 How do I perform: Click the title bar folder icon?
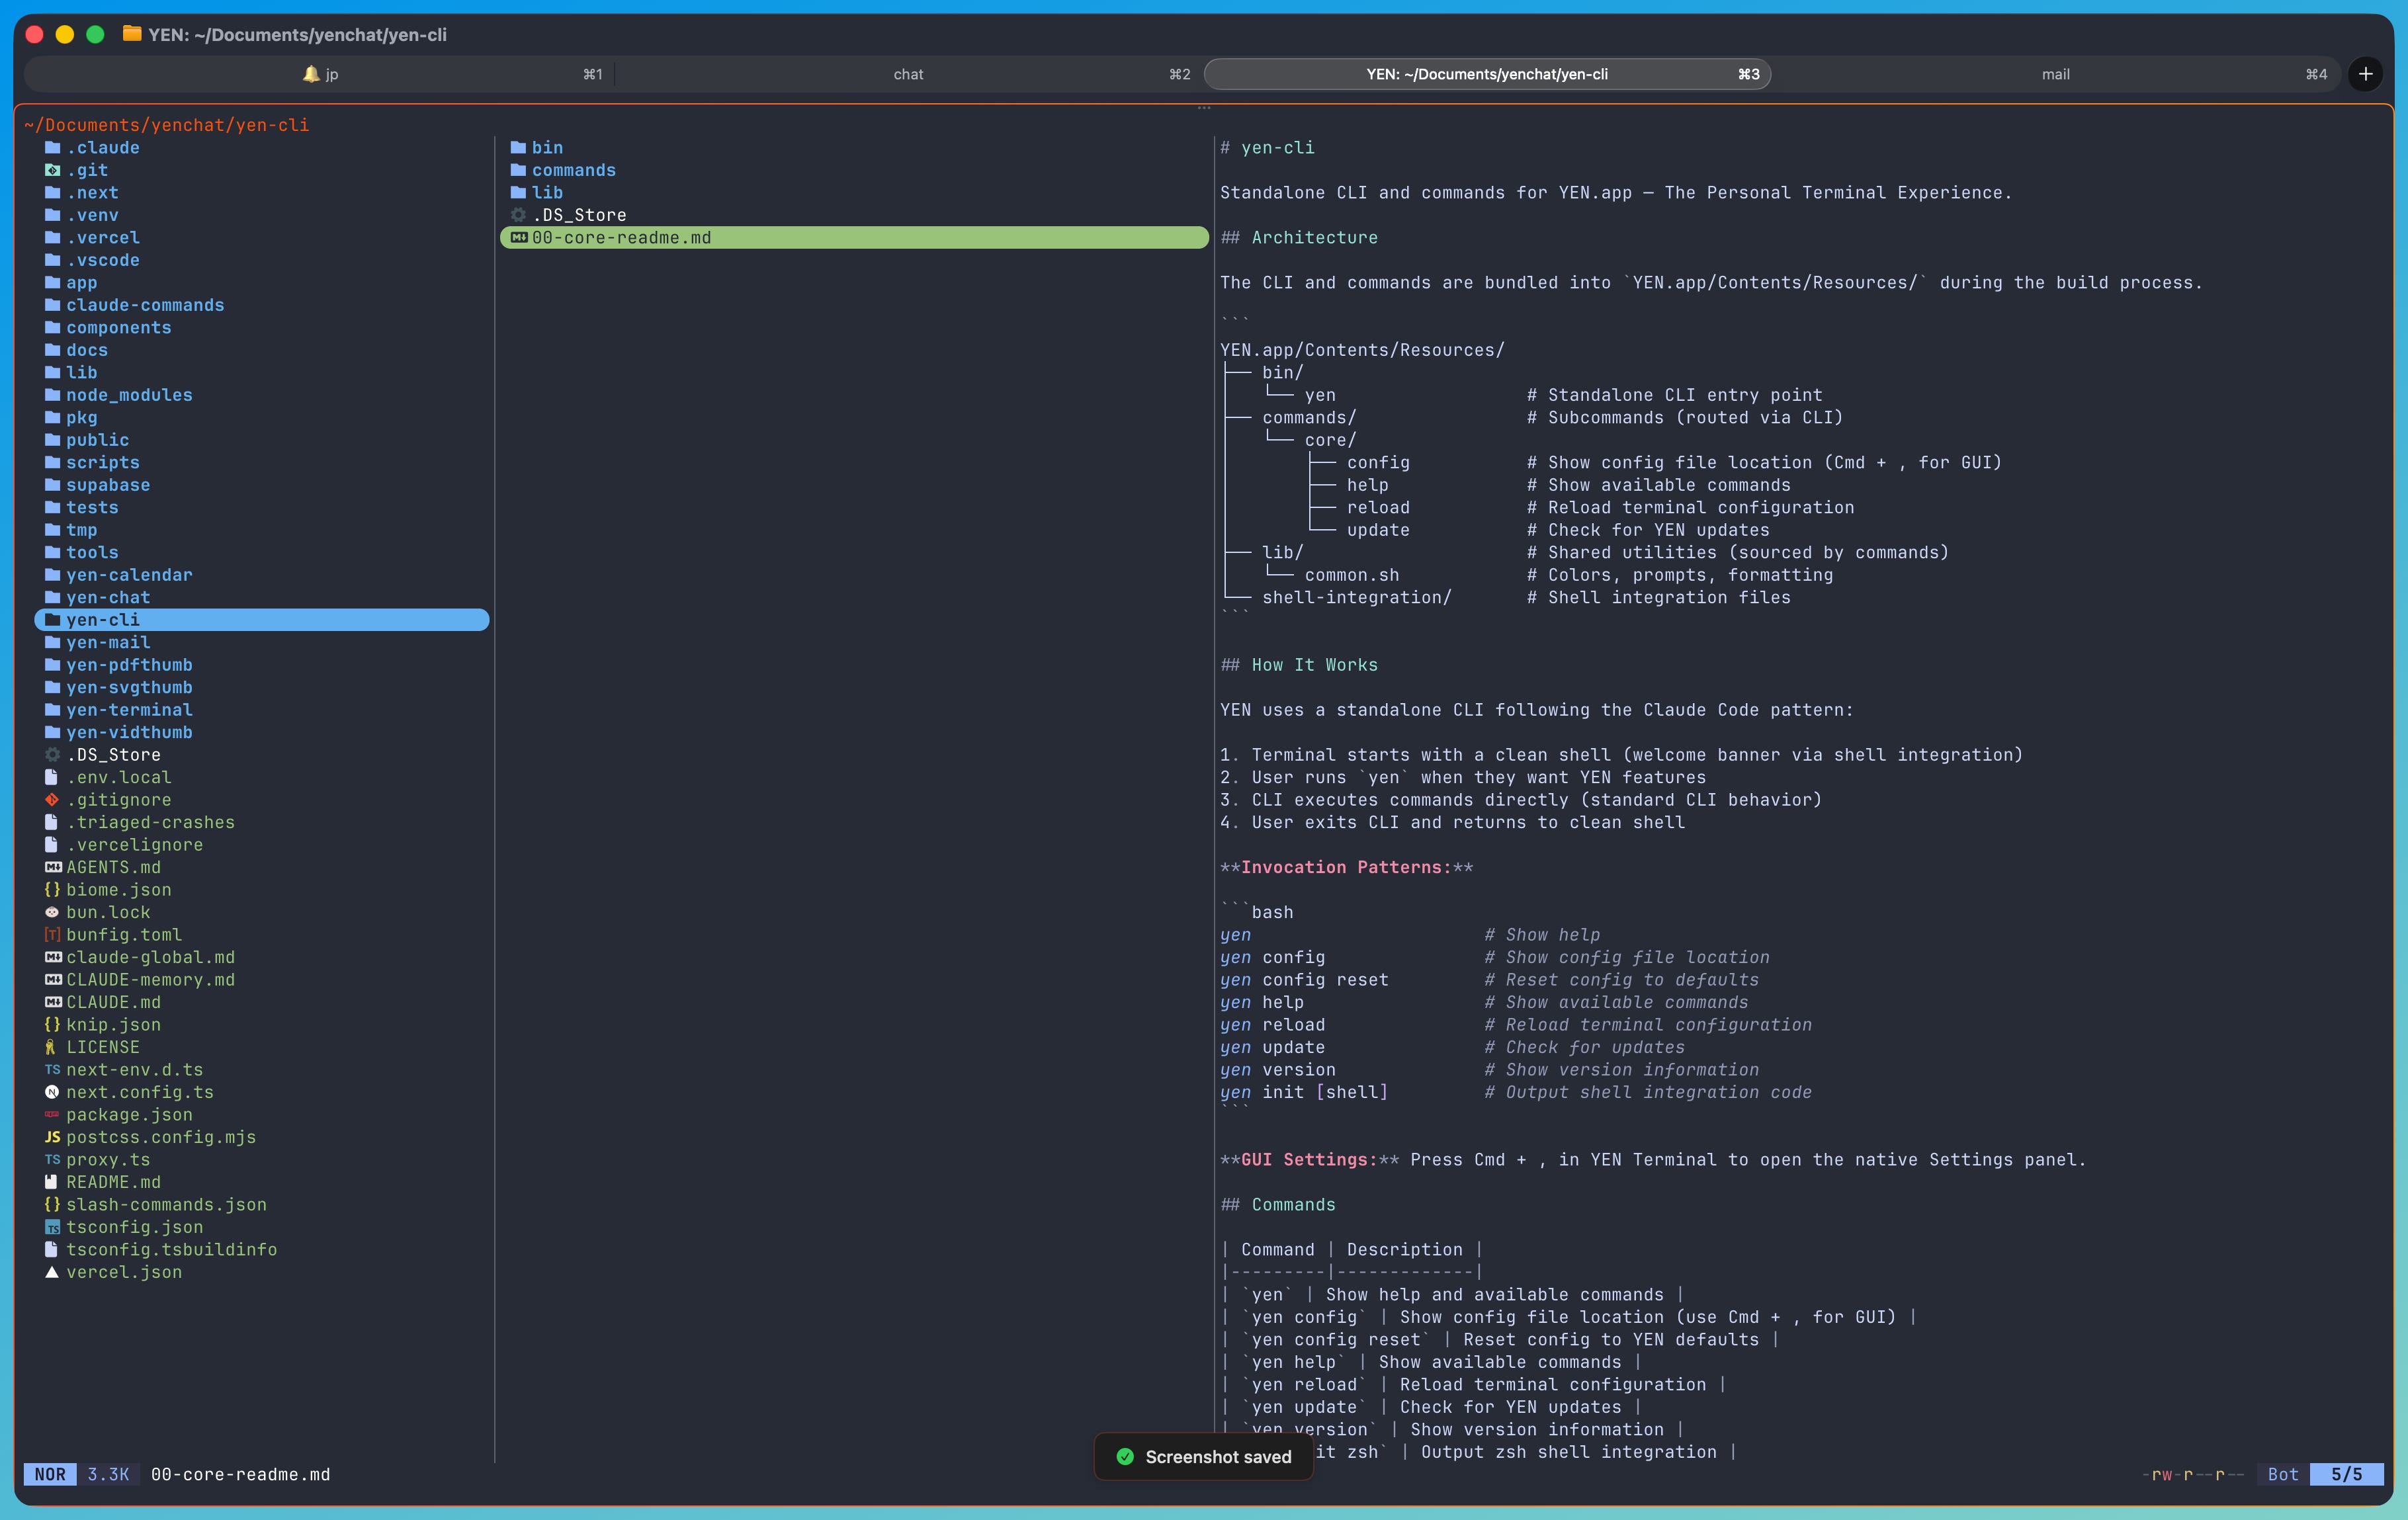tap(131, 34)
